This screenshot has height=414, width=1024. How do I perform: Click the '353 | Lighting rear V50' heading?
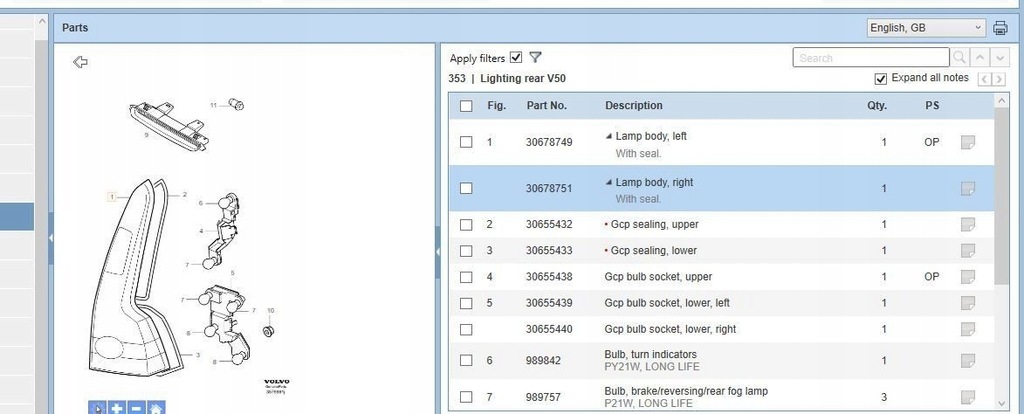coord(507,78)
